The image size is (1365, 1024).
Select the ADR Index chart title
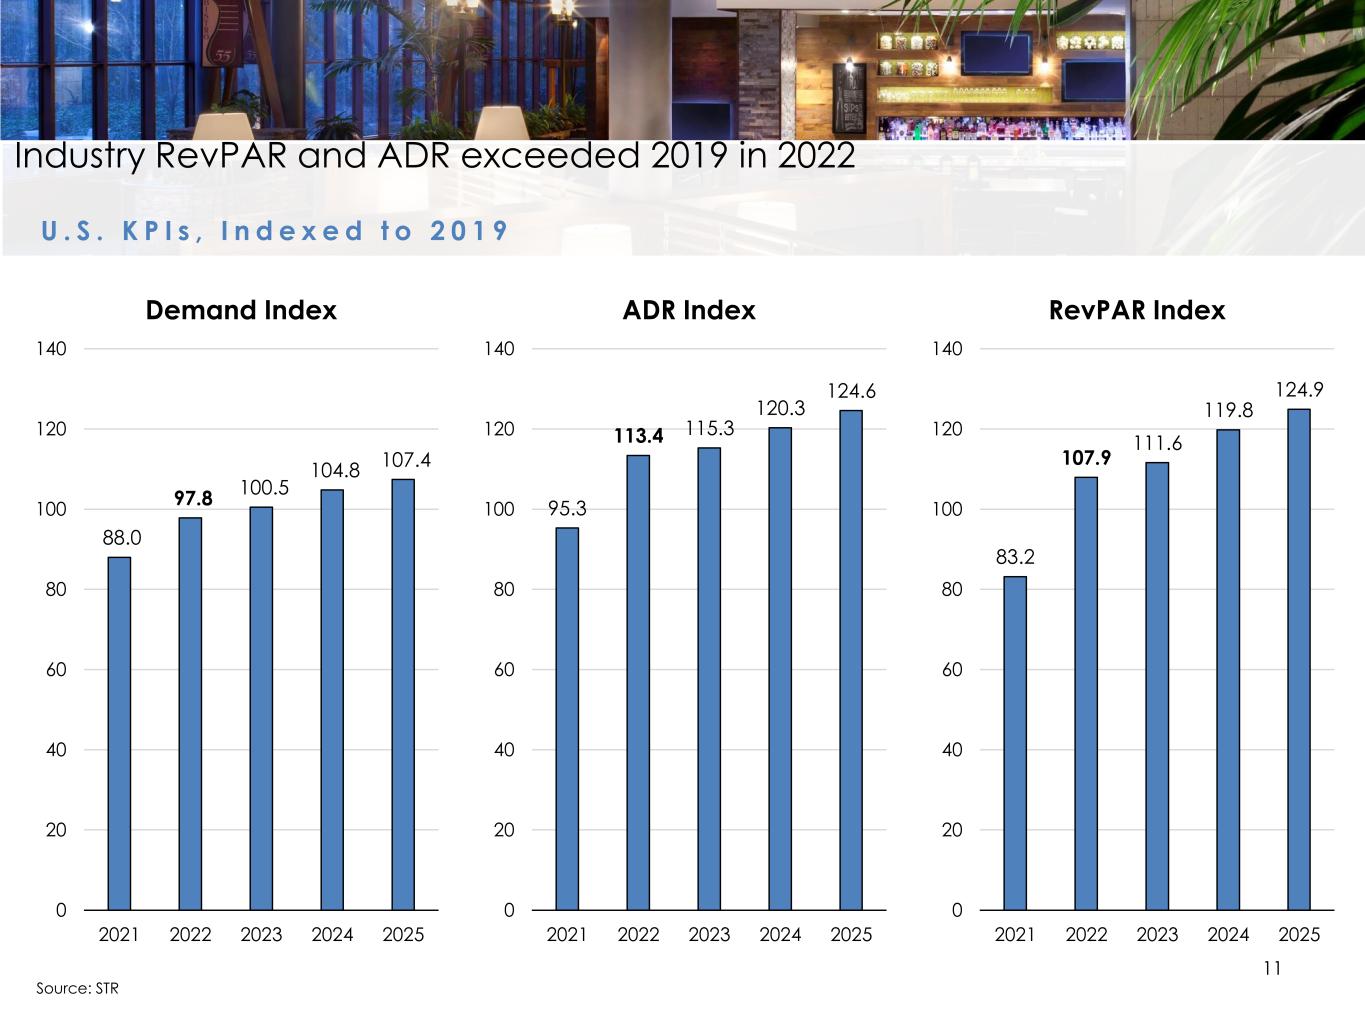click(x=689, y=310)
